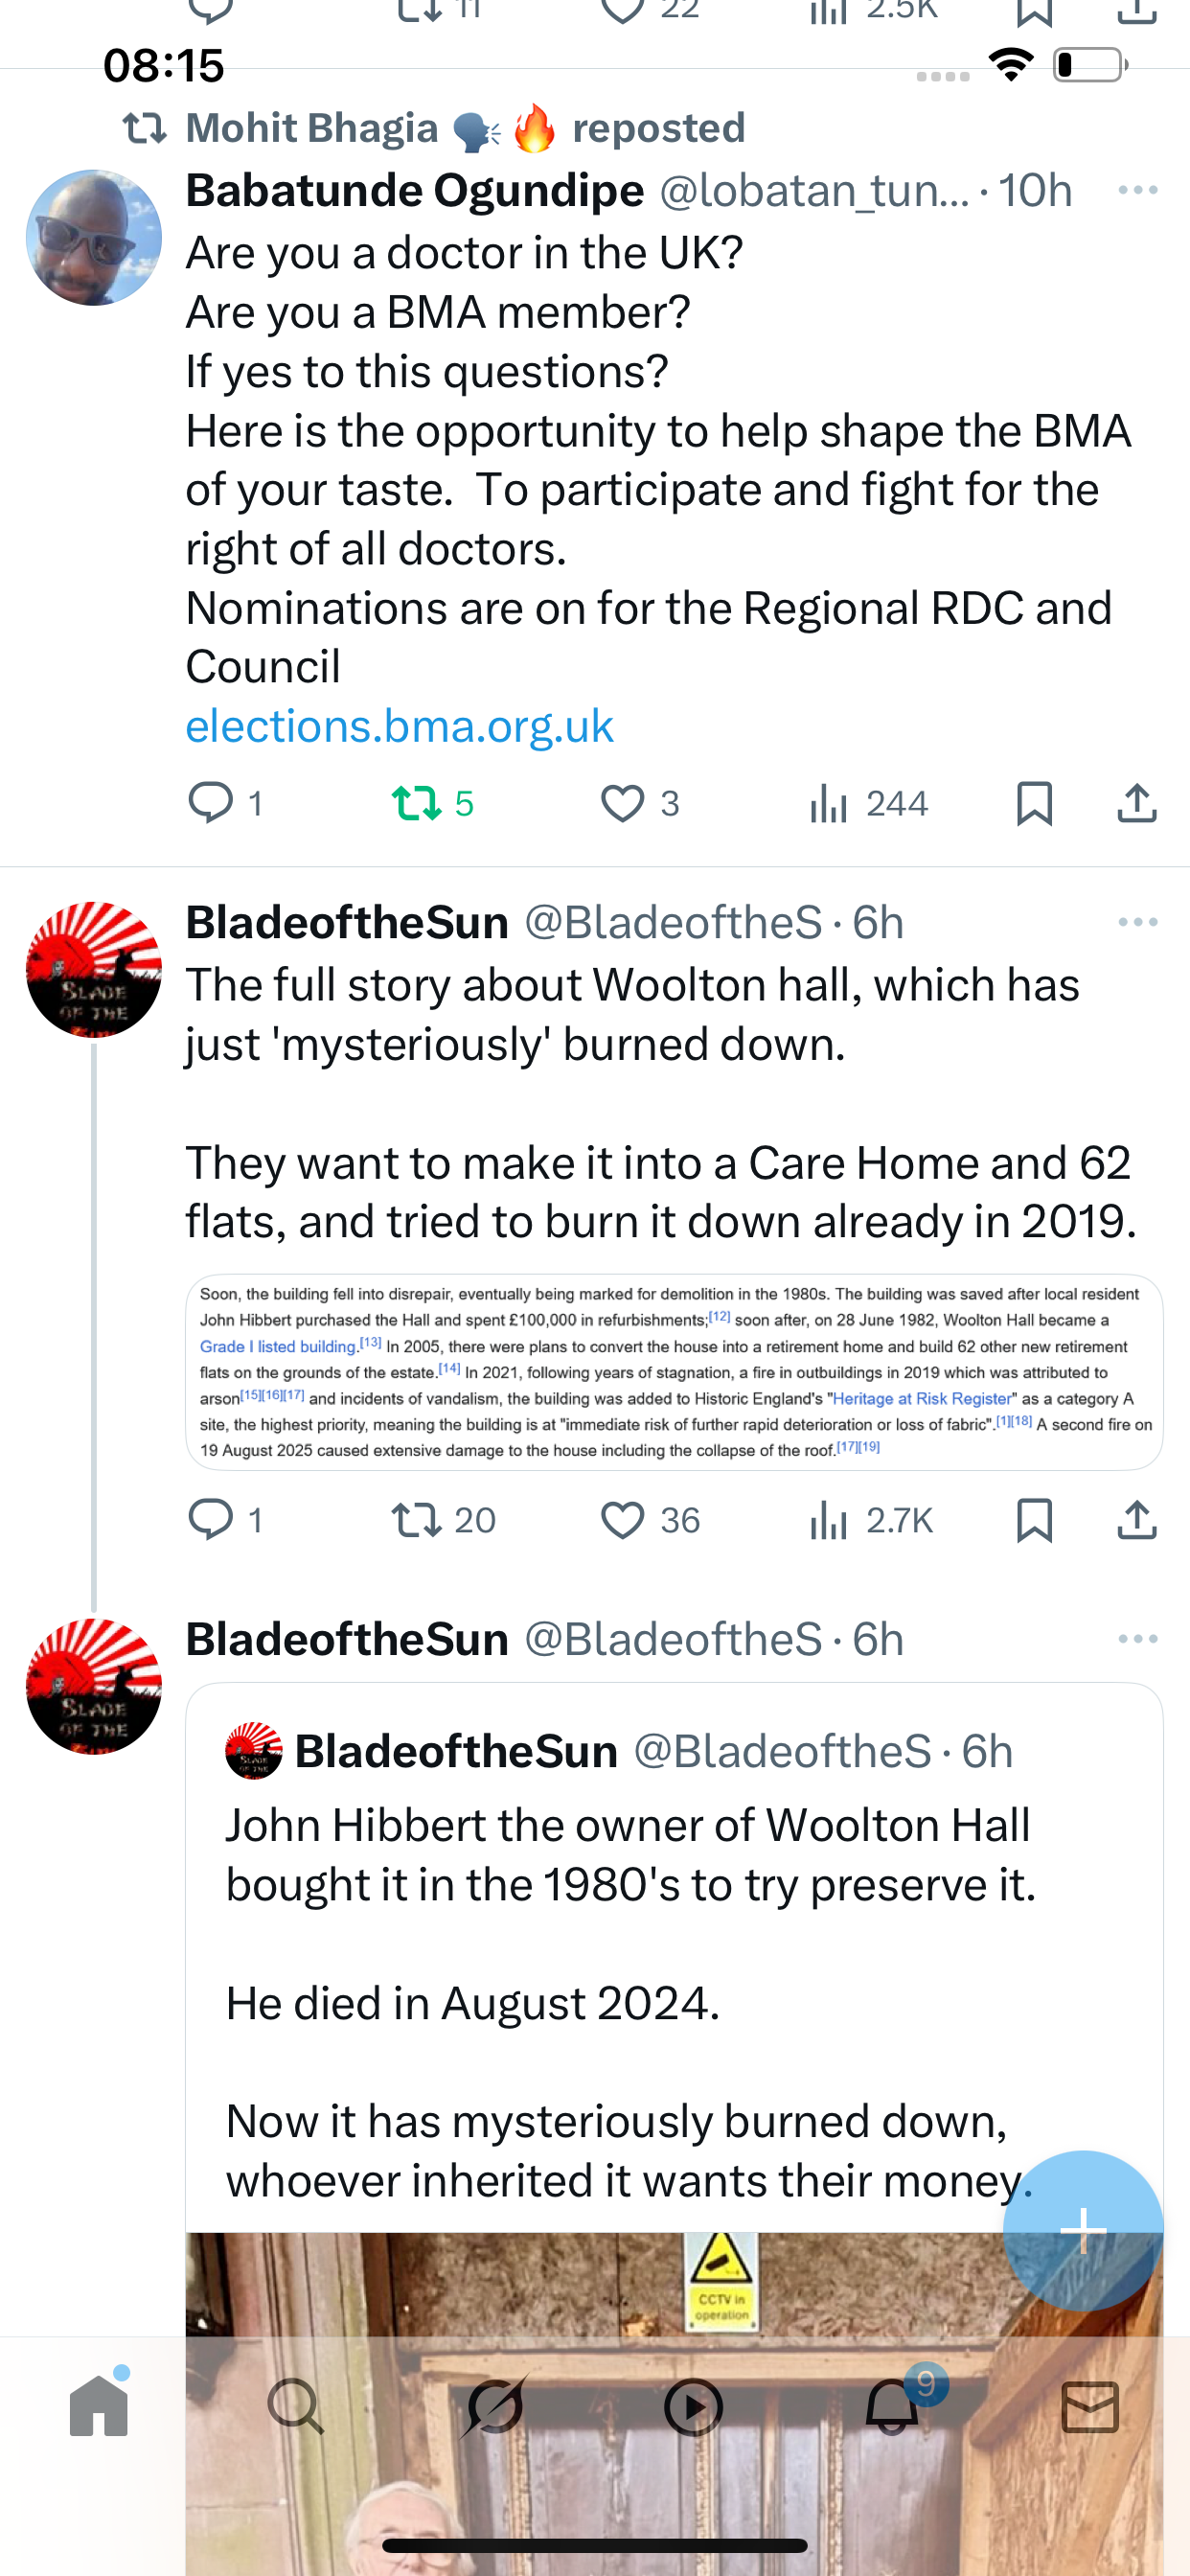Open Grok tab in bottom navigation
Viewport: 1190px width, 2576px height.
coord(494,2406)
